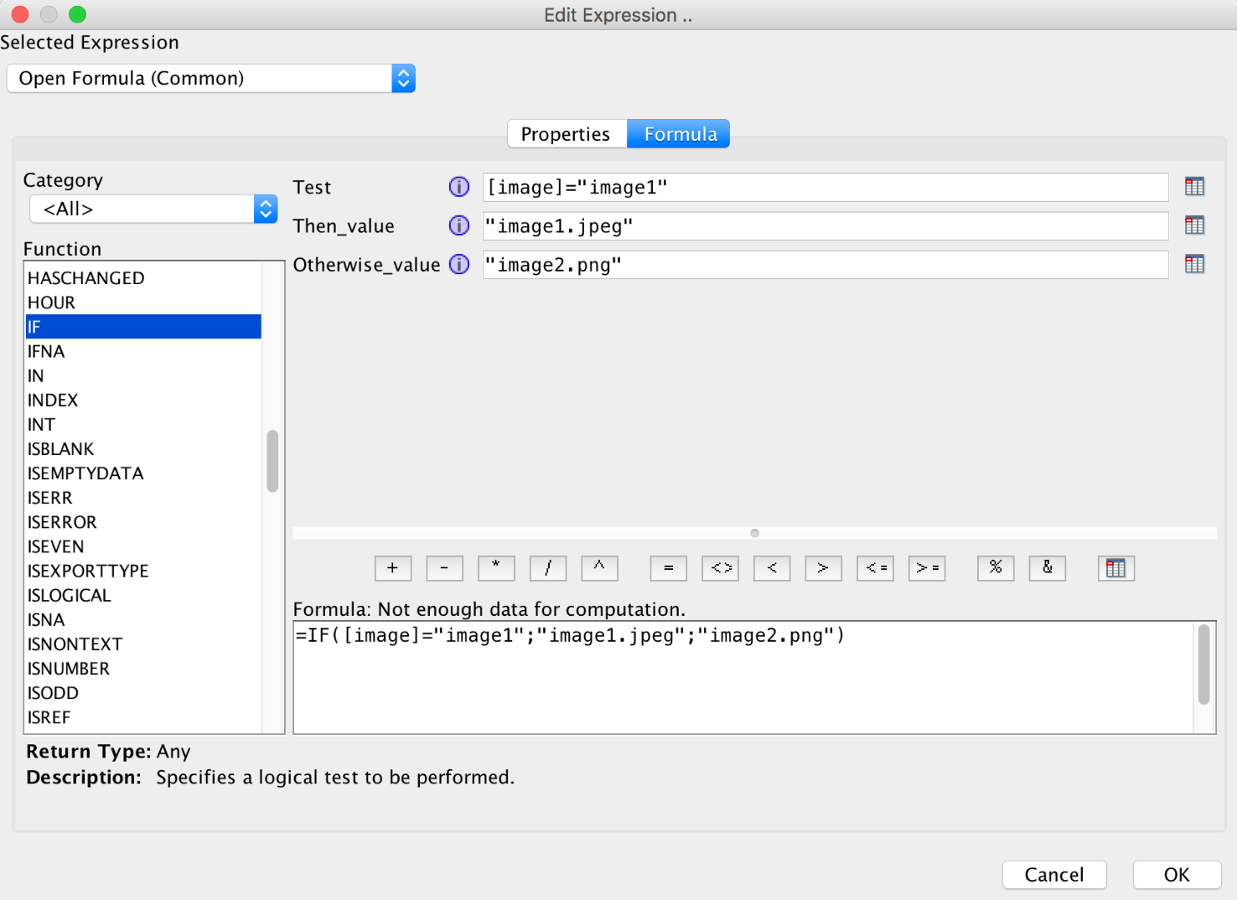This screenshot has width=1237, height=900.
Task: Insert the plus operator
Action: (393, 568)
